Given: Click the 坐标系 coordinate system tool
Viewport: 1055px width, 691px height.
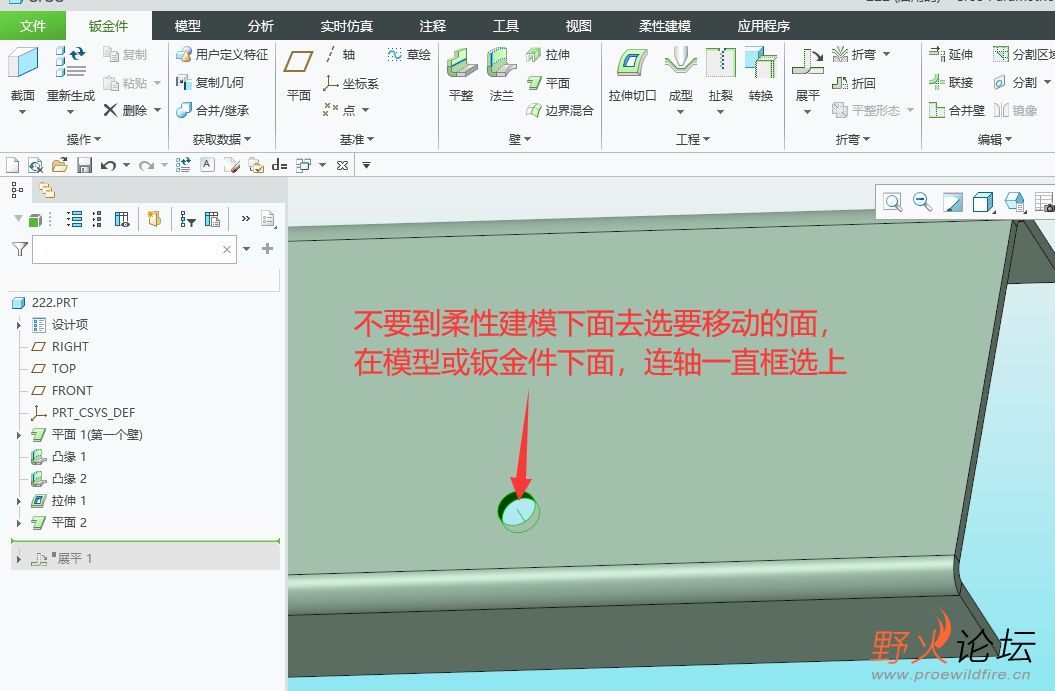Looking at the screenshot, I should click(x=351, y=83).
